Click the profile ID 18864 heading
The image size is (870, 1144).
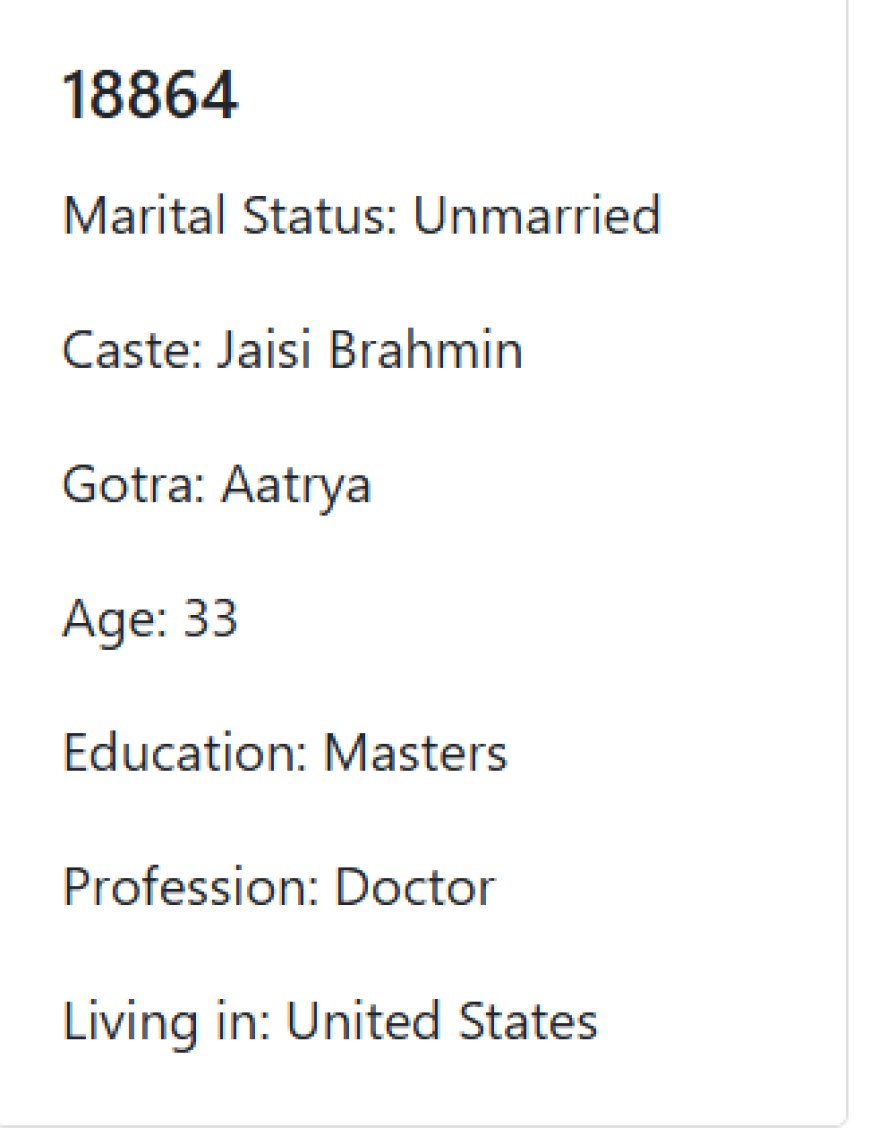click(x=150, y=95)
